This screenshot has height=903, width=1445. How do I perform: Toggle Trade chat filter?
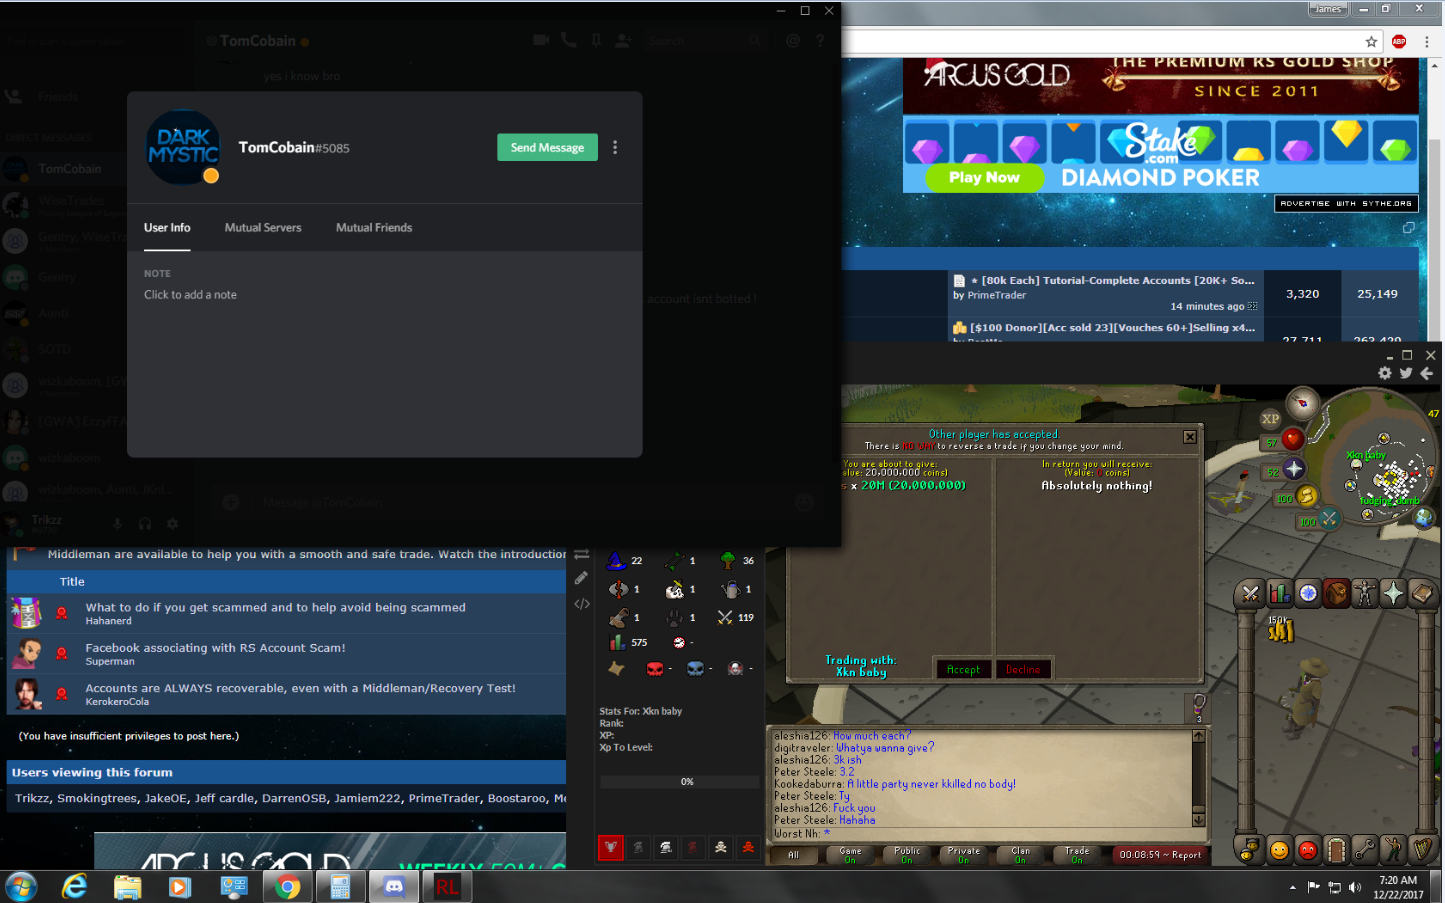1077,855
